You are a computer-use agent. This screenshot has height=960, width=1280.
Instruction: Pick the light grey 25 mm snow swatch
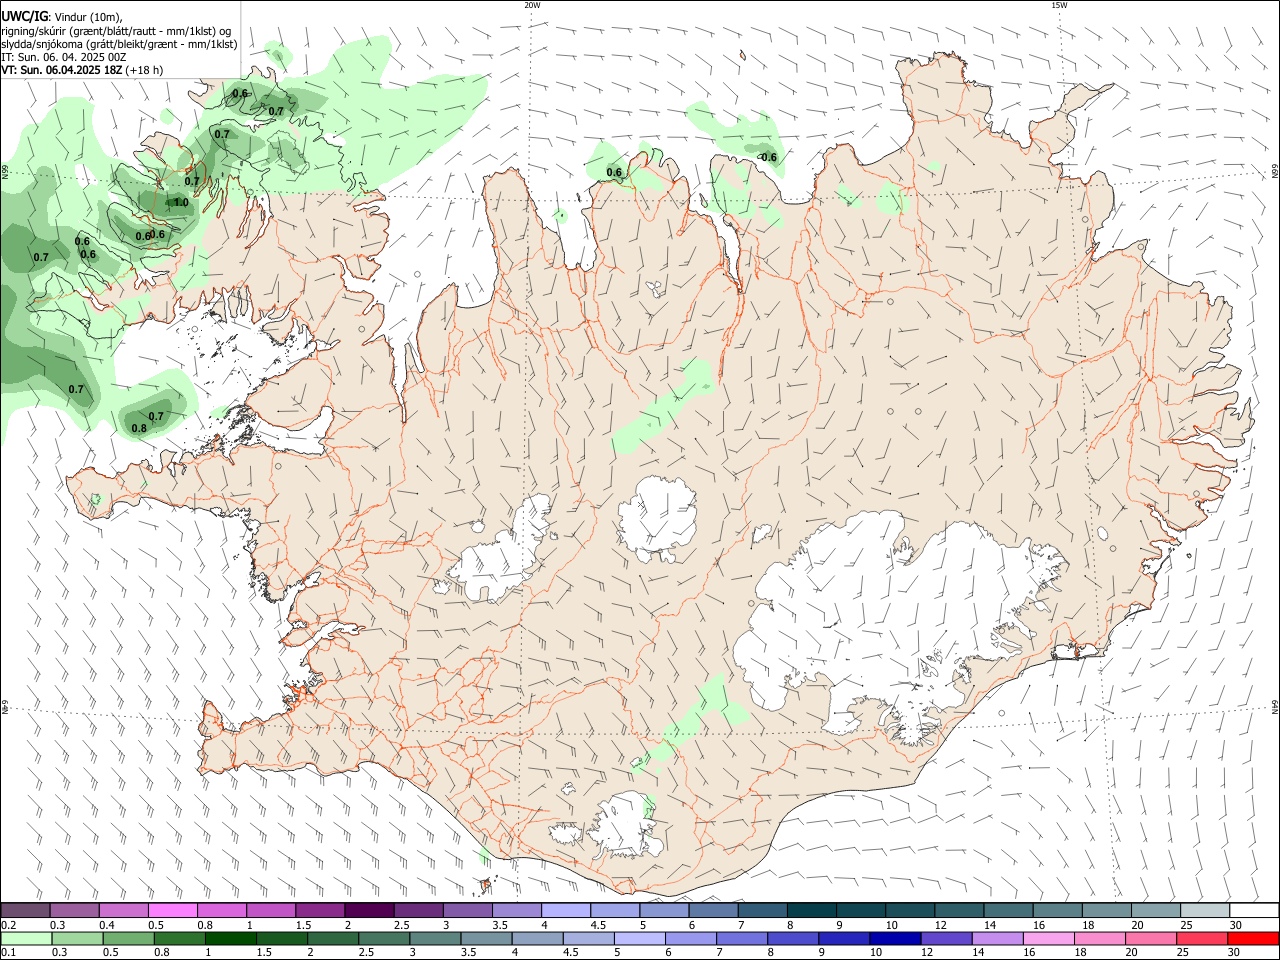click(1204, 911)
